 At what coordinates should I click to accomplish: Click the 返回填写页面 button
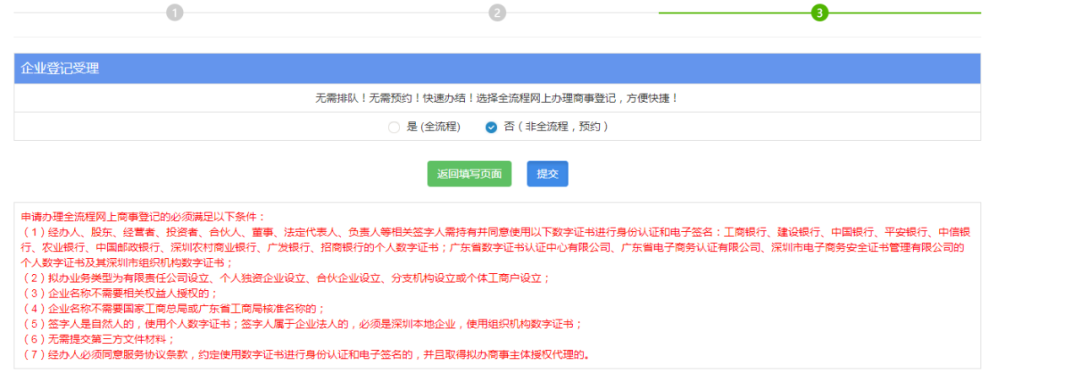[469, 174]
